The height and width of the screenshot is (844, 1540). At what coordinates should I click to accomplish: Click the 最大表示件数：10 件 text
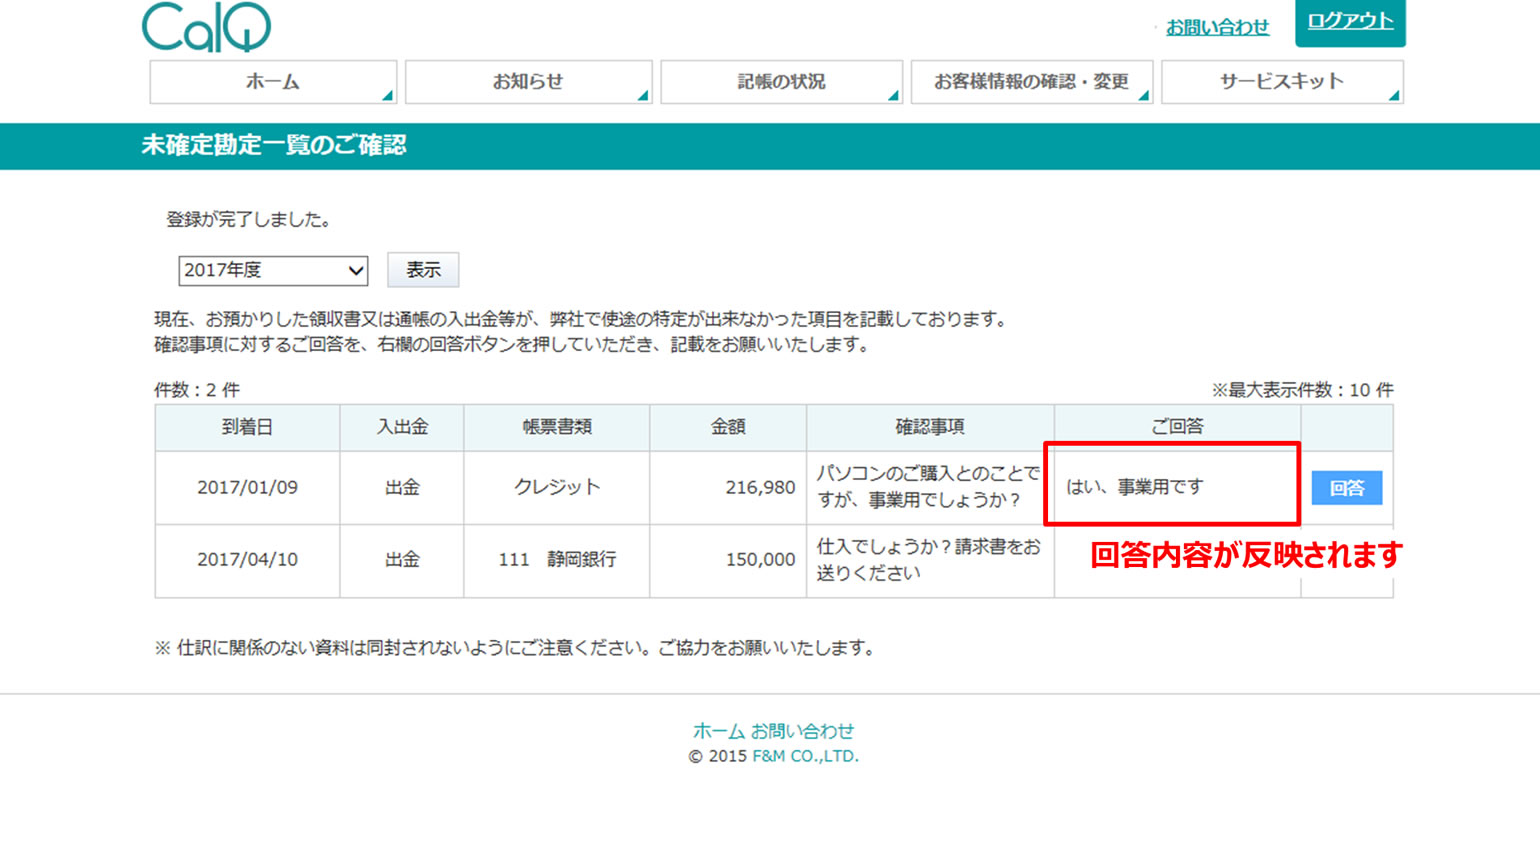tap(1303, 390)
